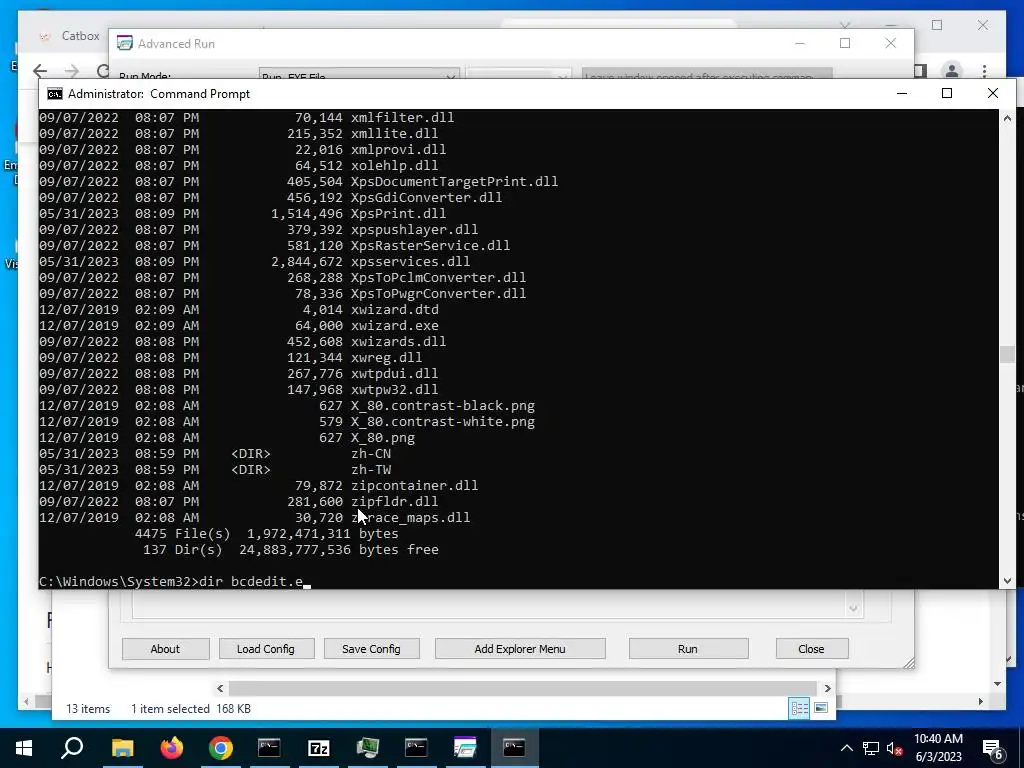Screen dimensions: 1024x768
Task: Click the About button in Advanced Run
Action: 165,648
